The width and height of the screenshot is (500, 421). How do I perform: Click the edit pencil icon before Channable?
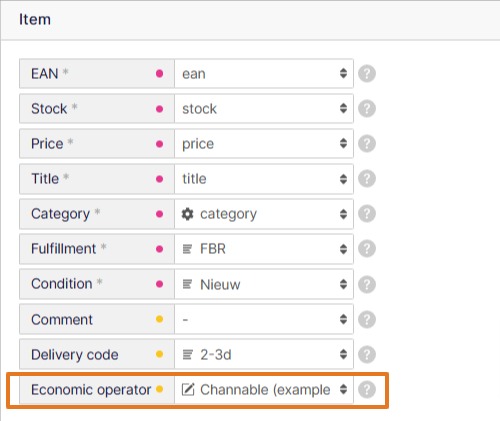[x=188, y=389]
